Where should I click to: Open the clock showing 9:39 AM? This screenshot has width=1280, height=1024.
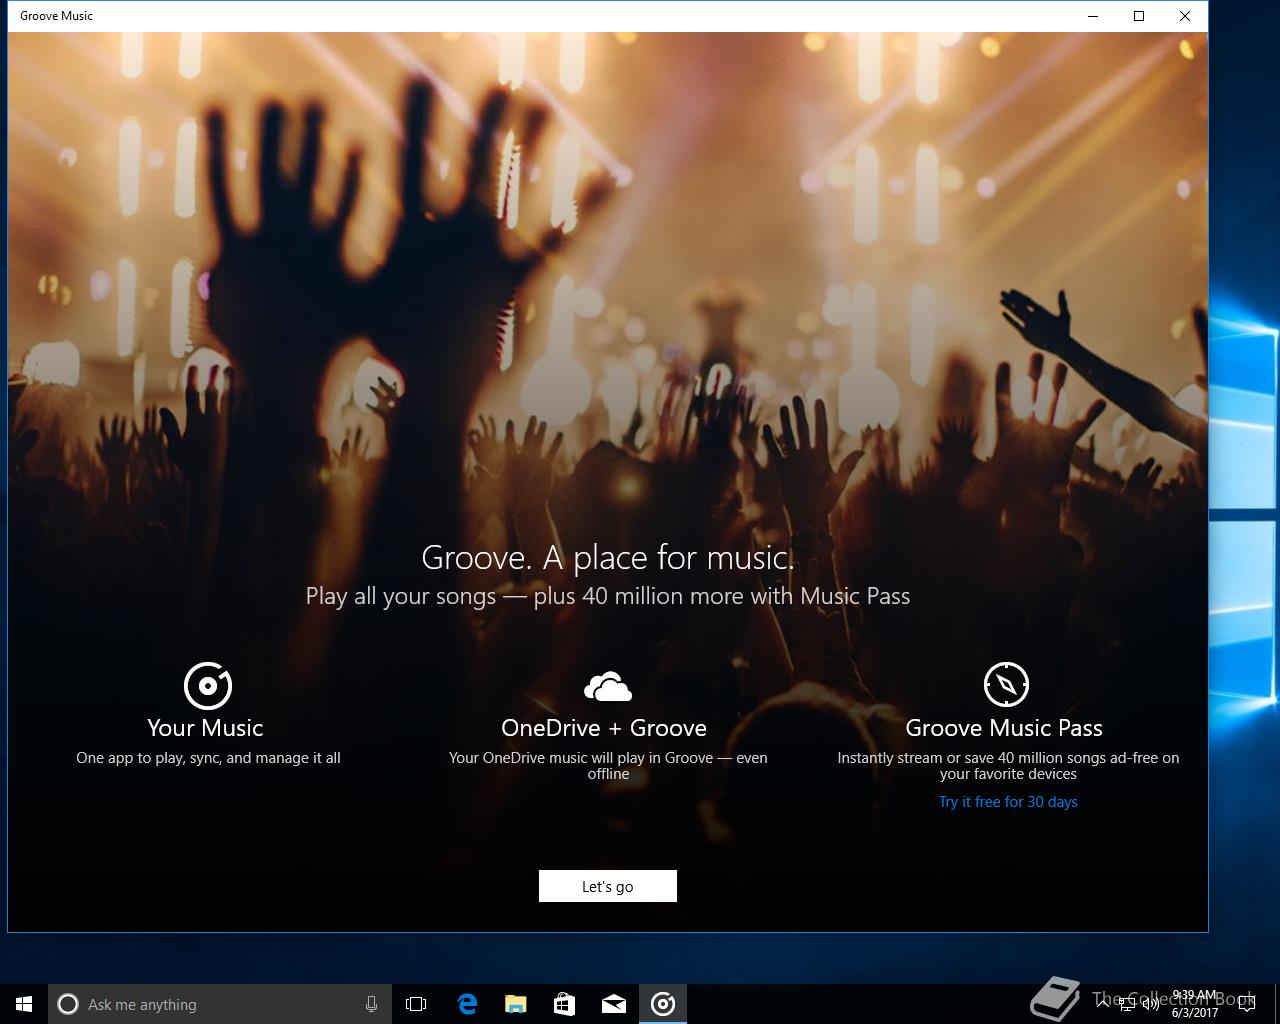tap(1194, 1004)
